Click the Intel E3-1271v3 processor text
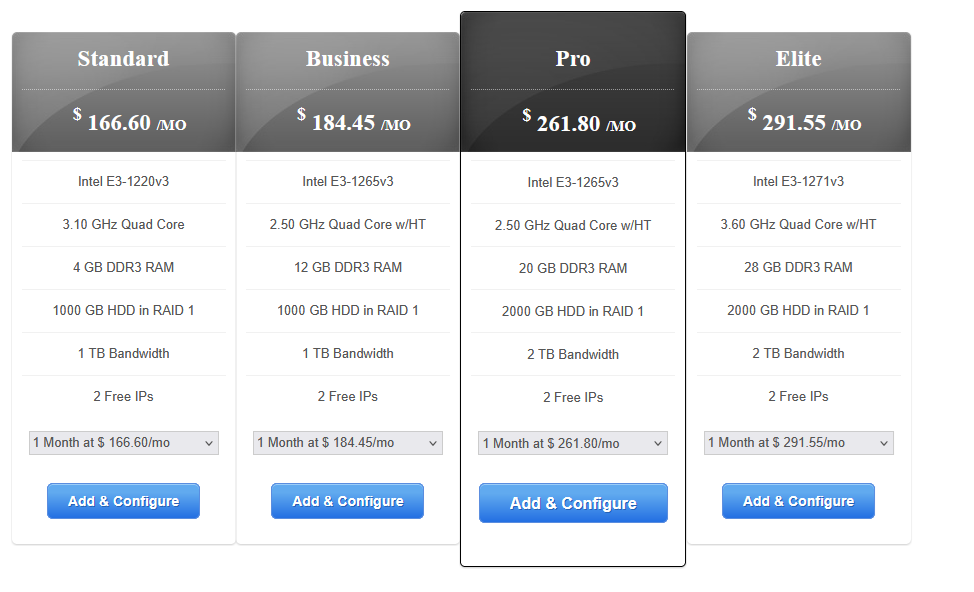 click(x=798, y=182)
